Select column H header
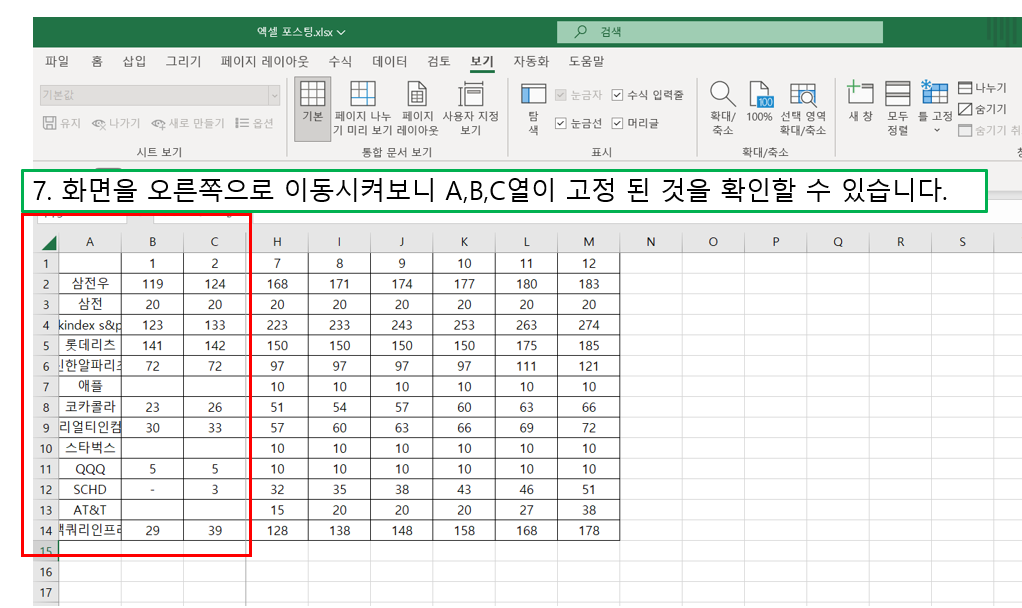Image resolution: width=1022 pixels, height=608 pixels. (x=277, y=242)
